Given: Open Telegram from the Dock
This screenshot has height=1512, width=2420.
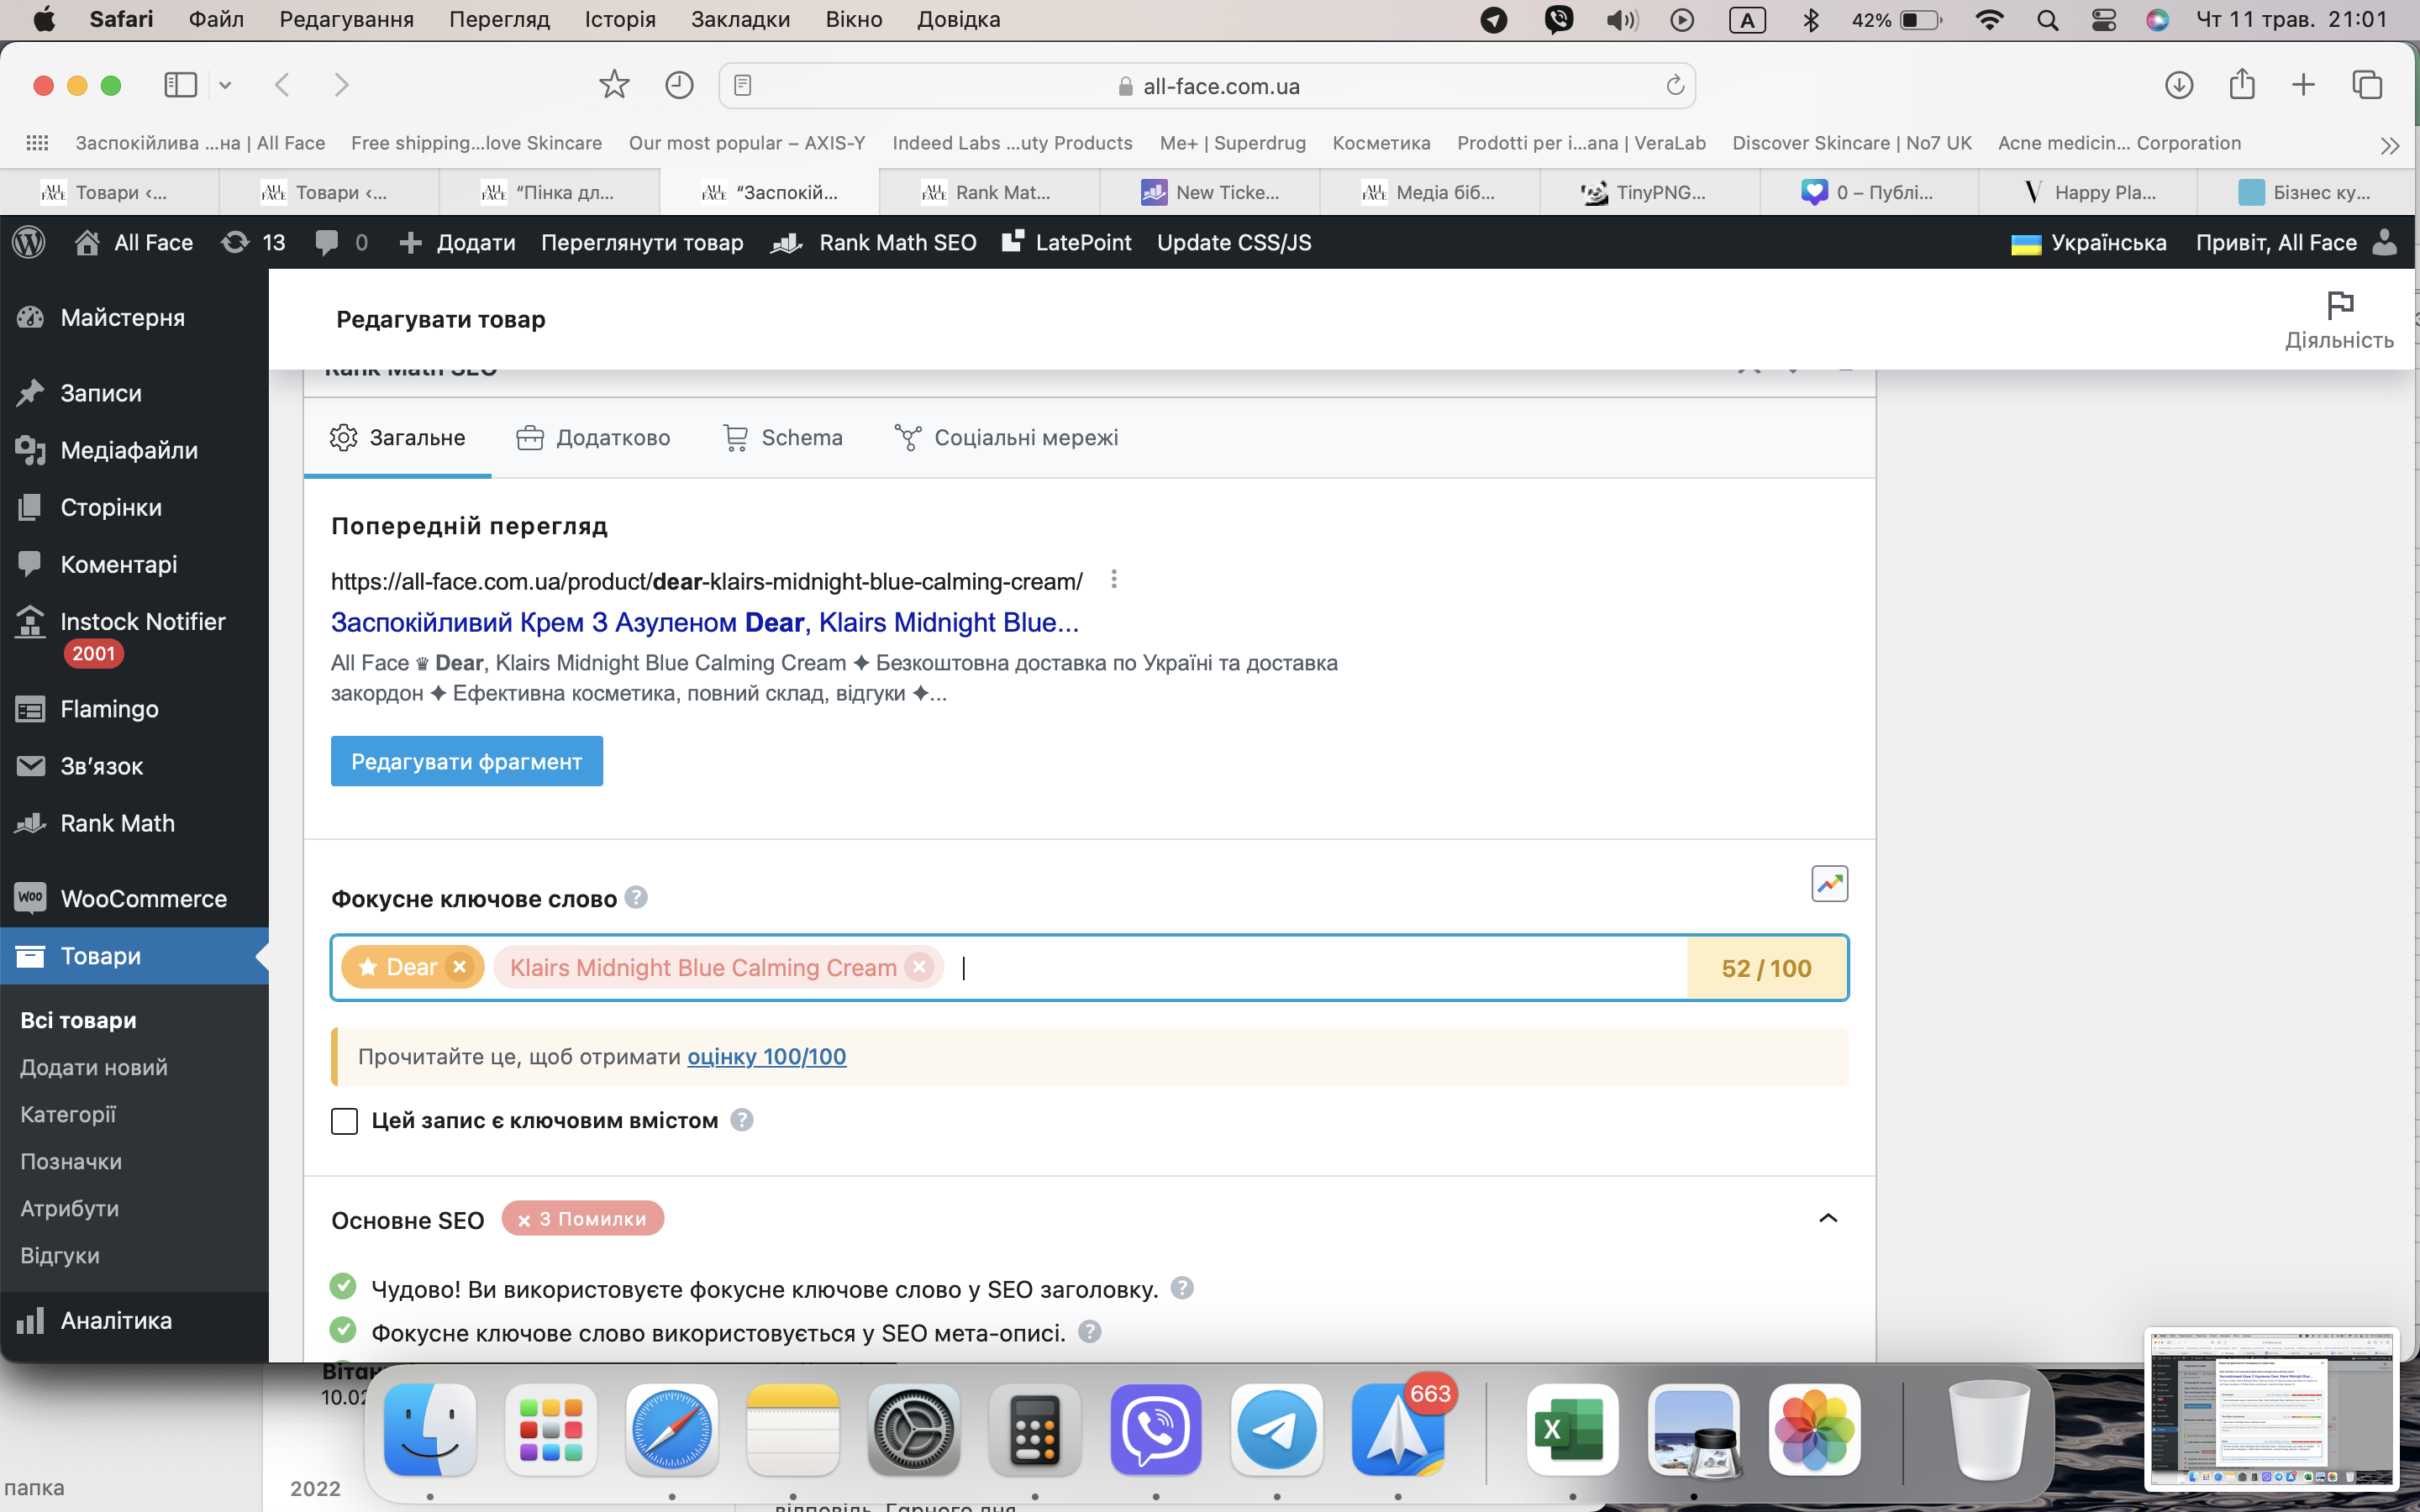Looking at the screenshot, I should [1276, 1430].
